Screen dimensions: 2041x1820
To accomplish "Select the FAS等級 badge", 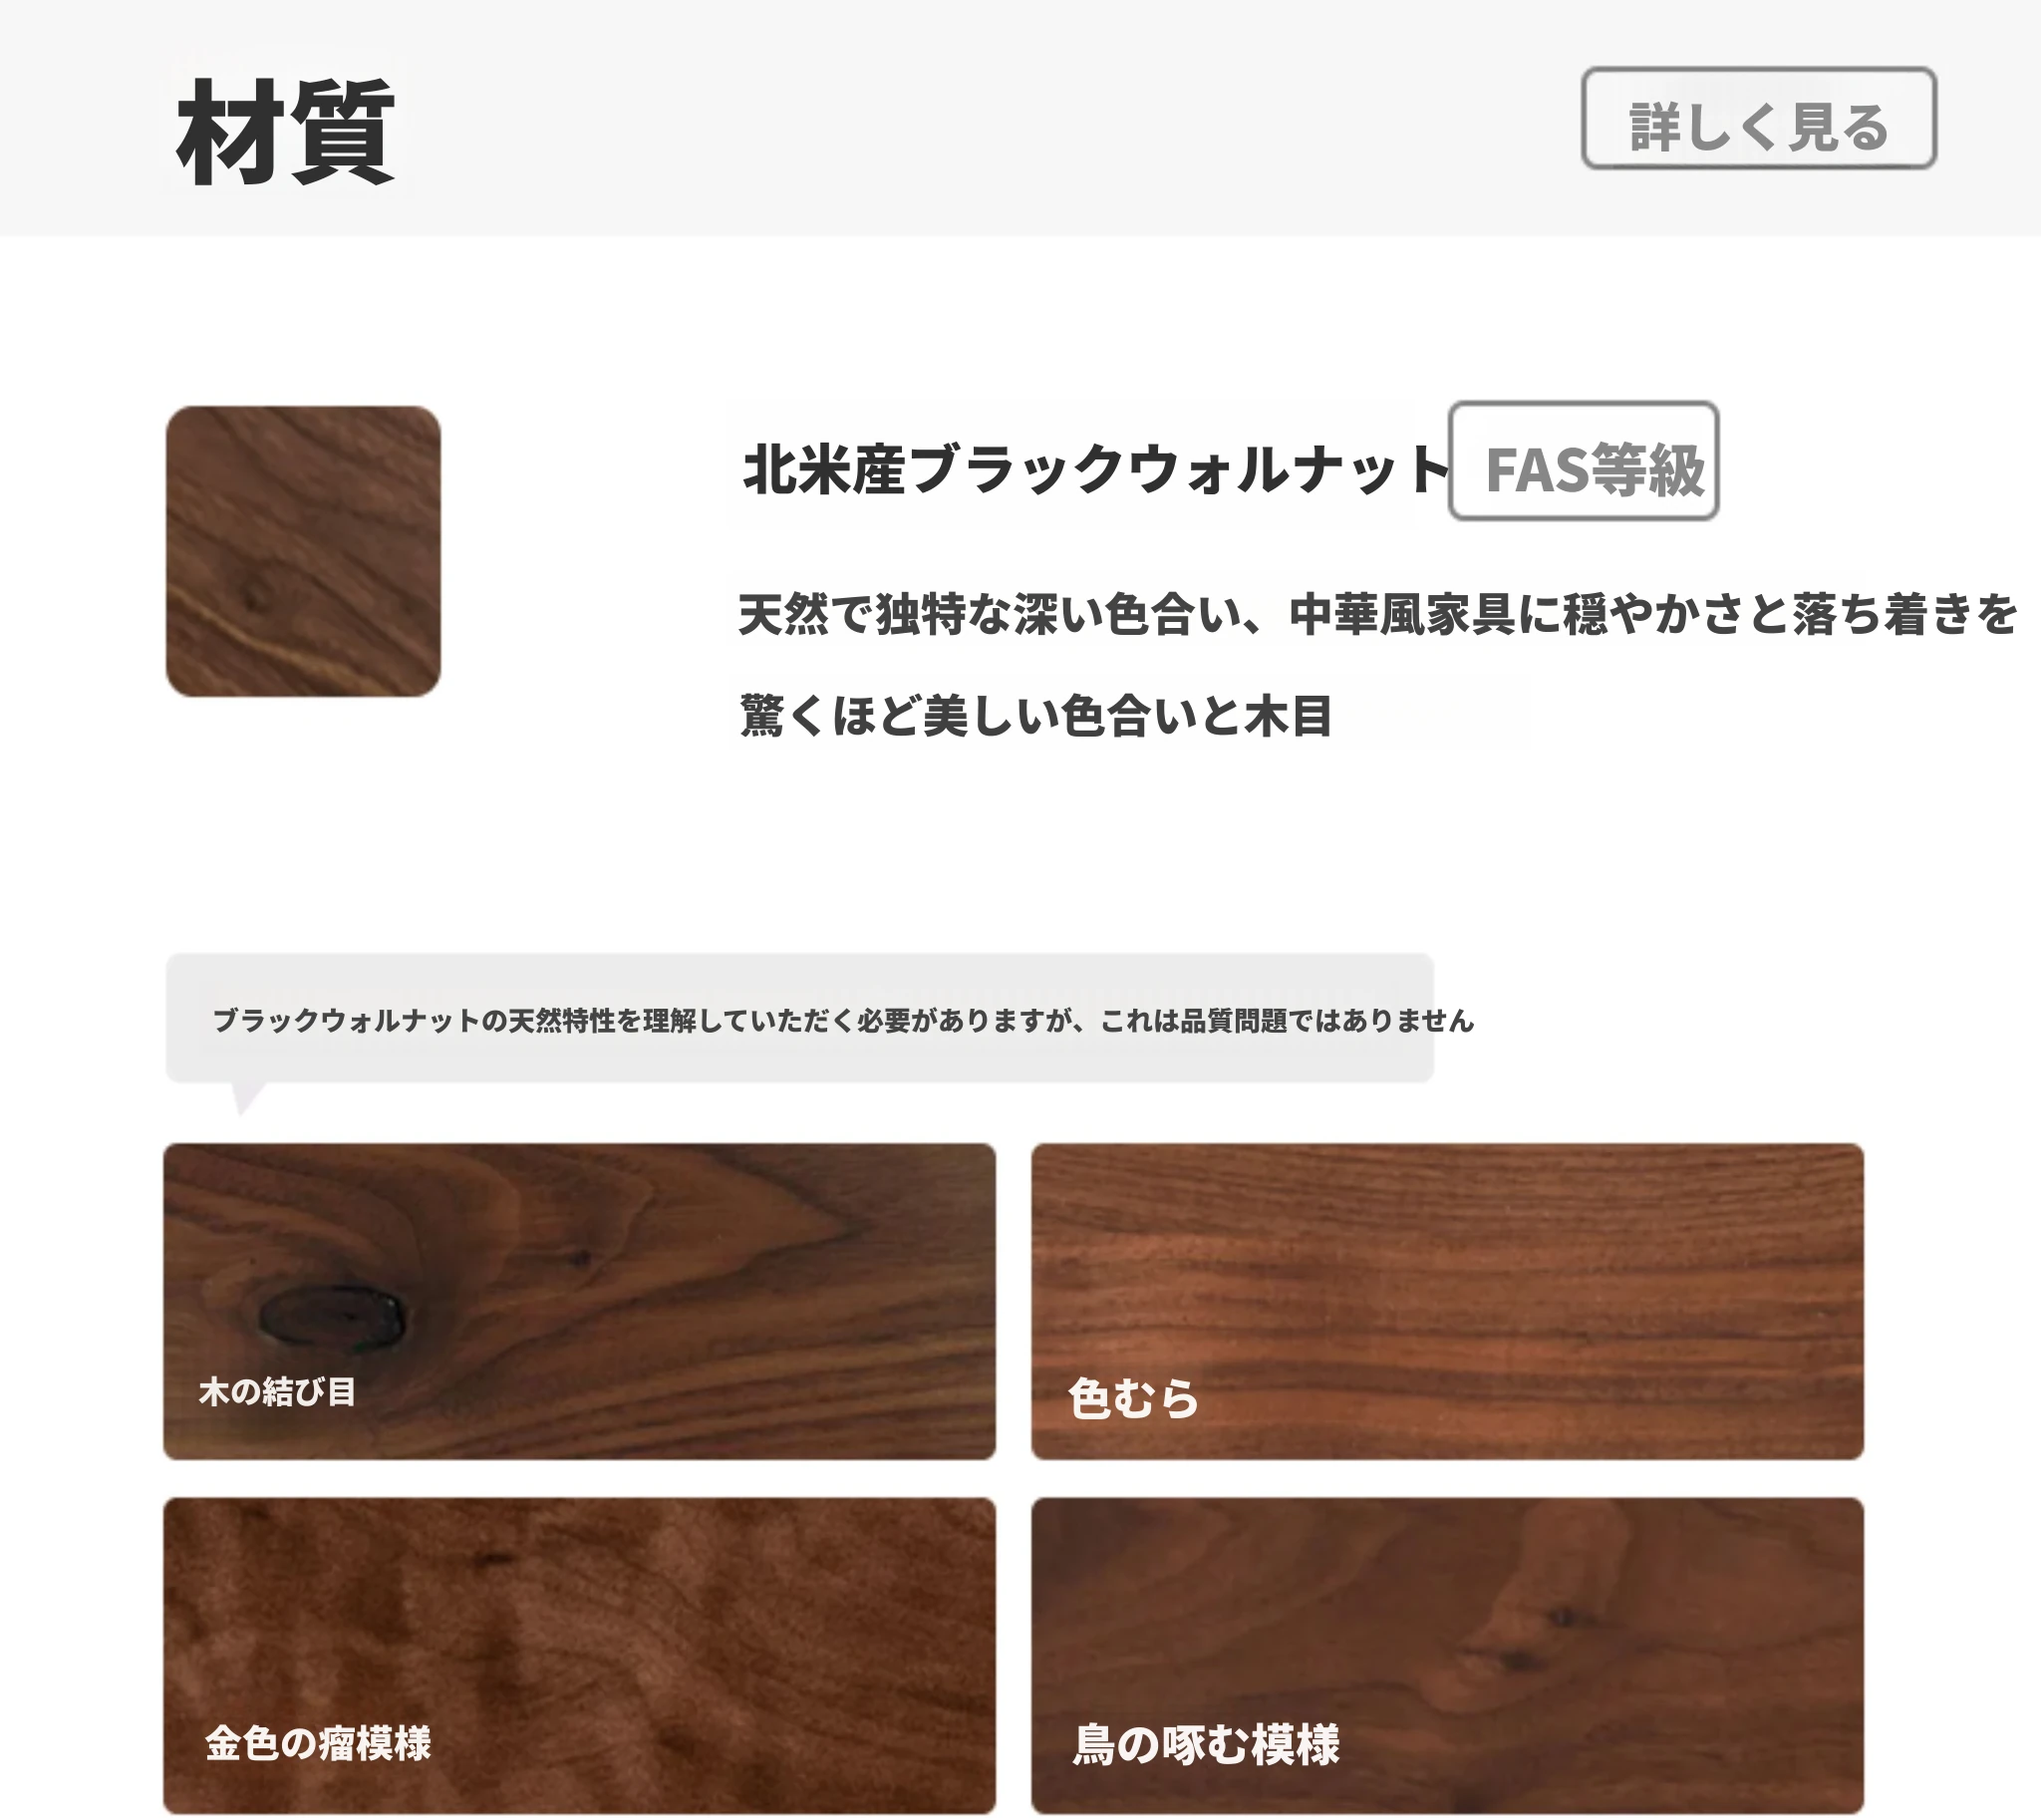I will pyautogui.click(x=1583, y=461).
